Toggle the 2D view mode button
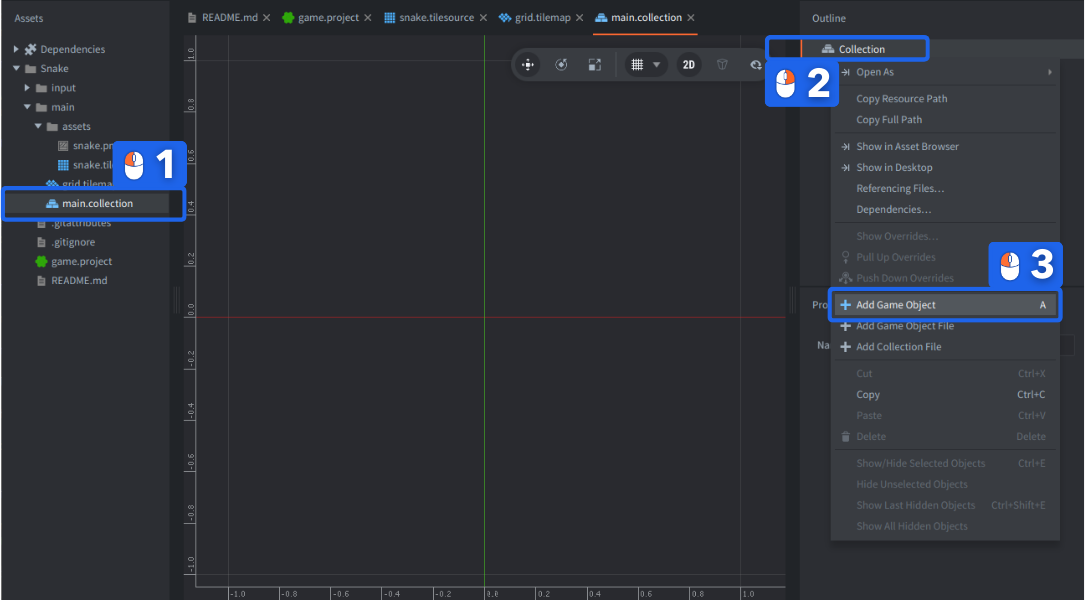1085x600 pixels. (689, 65)
